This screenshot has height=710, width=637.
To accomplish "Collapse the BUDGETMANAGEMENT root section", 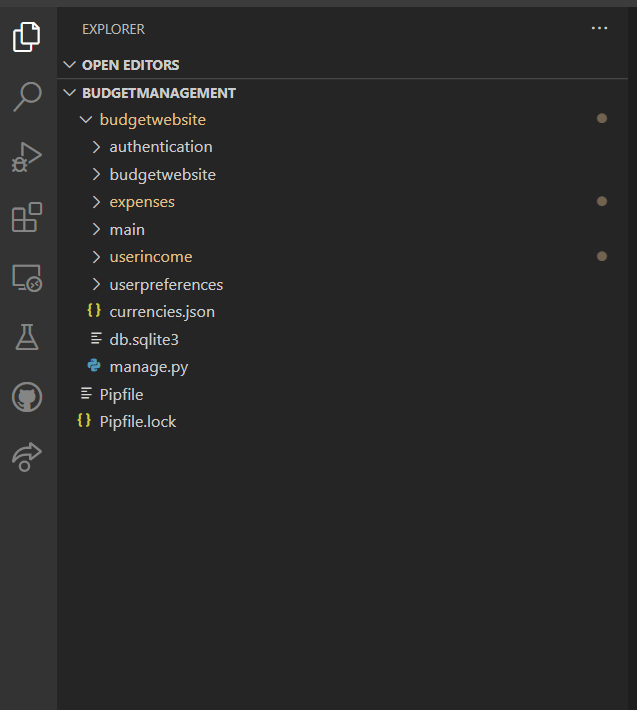I will [x=69, y=93].
